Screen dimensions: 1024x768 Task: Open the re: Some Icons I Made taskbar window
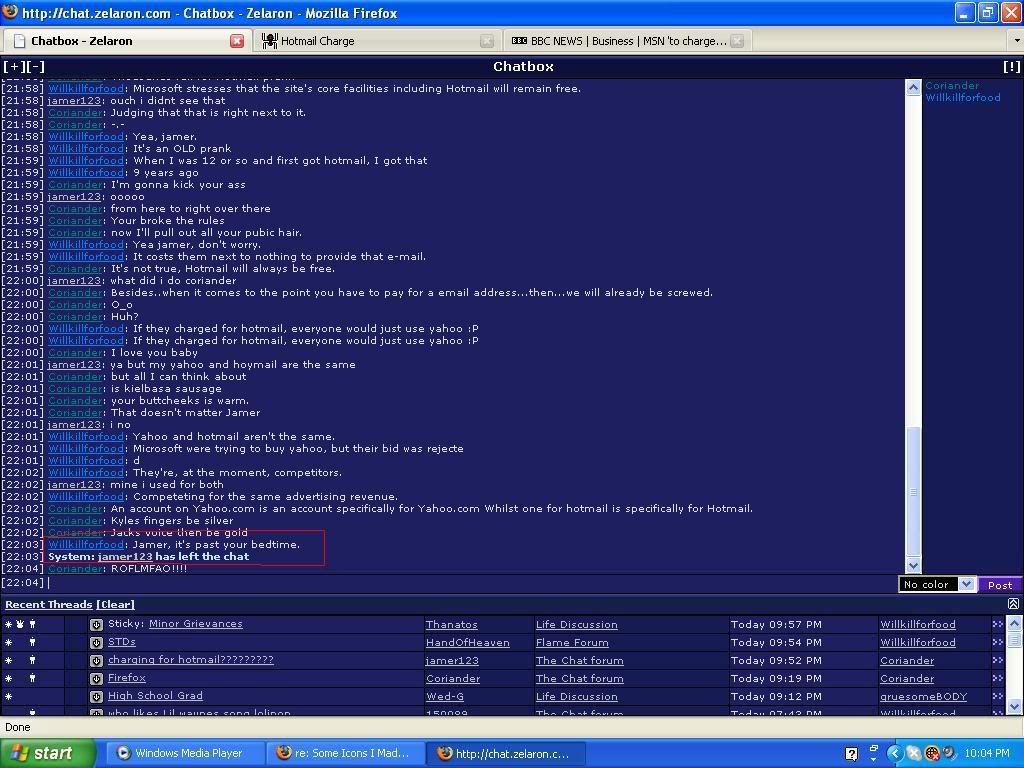pos(345,754)
